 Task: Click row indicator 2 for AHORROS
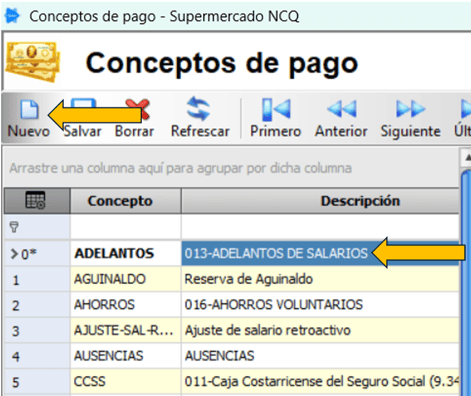(x=37, y=305)
